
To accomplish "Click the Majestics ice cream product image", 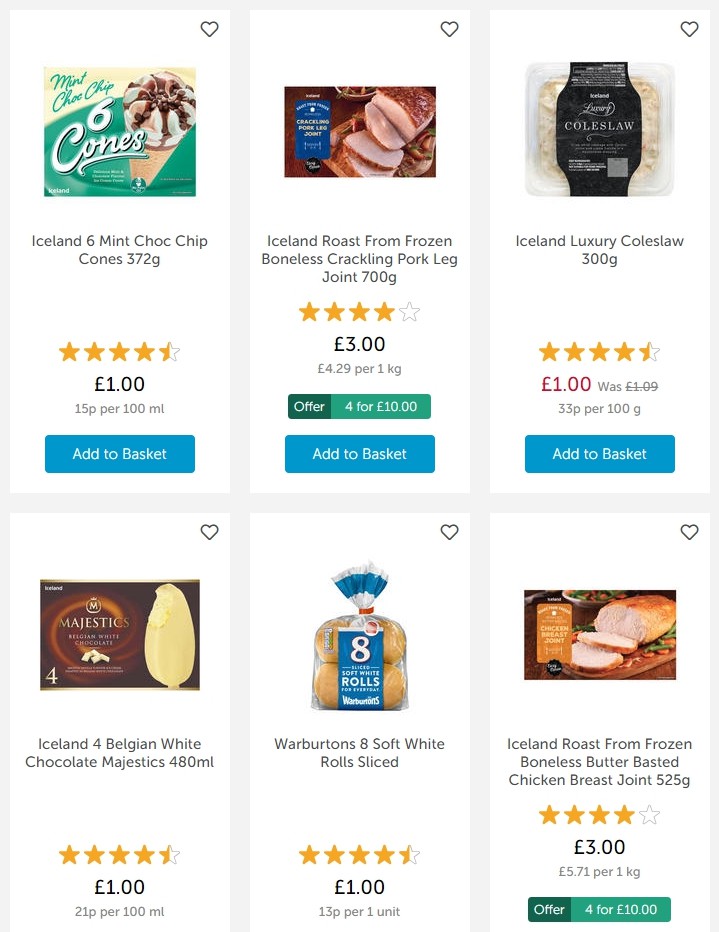I will pos(119,634).
